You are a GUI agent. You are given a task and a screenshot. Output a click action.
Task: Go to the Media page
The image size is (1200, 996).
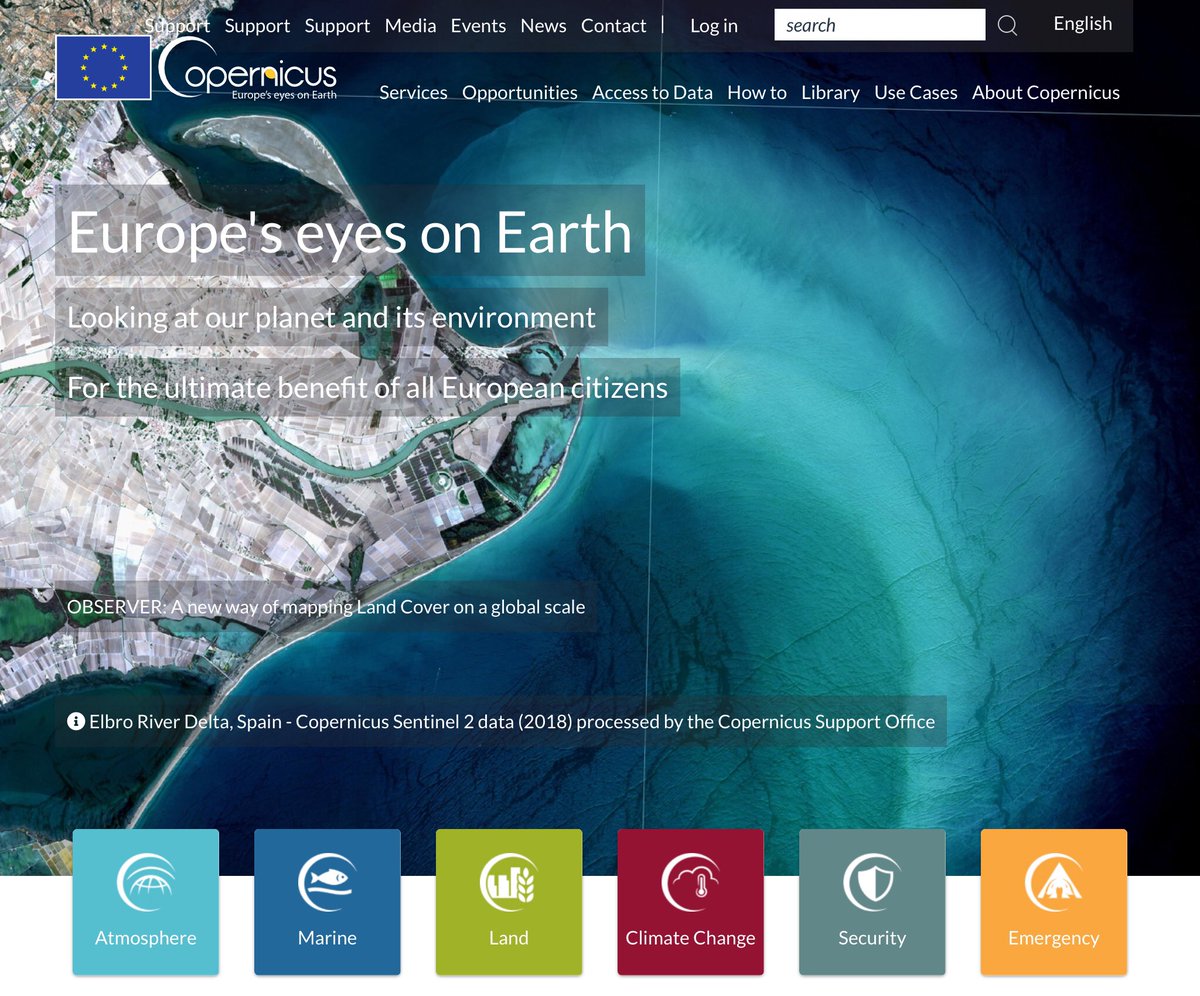click(411, 26)
